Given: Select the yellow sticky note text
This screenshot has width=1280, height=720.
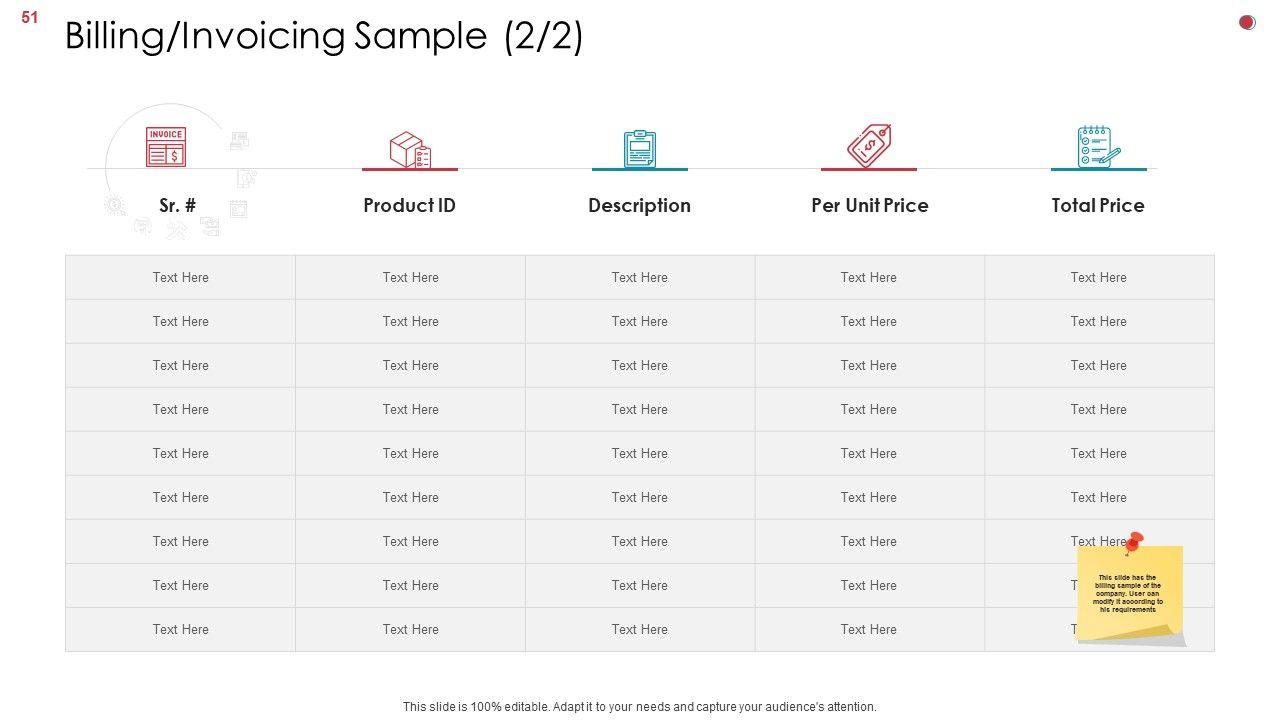Looking at the screenshot, I should tap(1129, 593).
